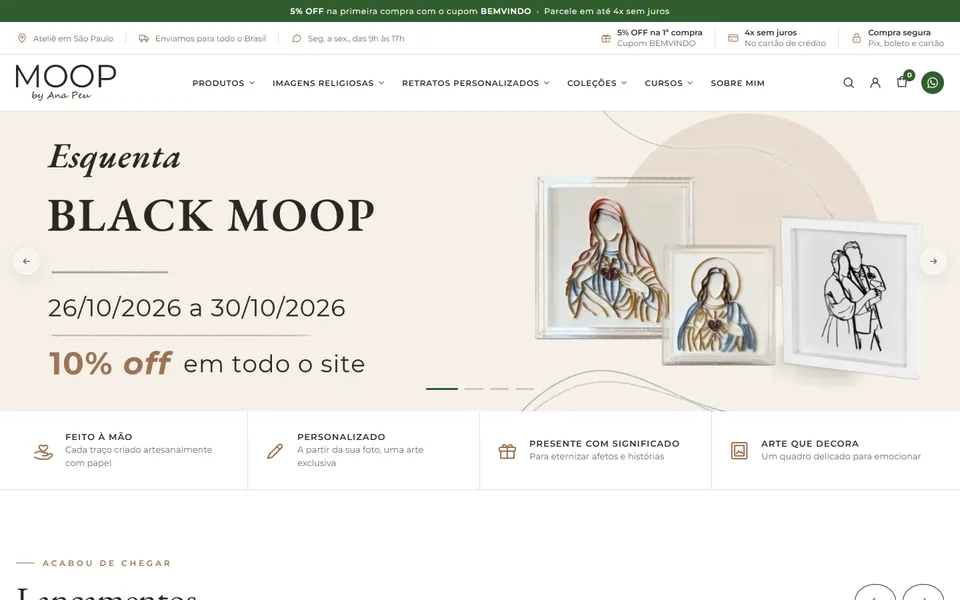Click Enviamos para todo o Brasil text
The image size is (960, 600).
210,39
